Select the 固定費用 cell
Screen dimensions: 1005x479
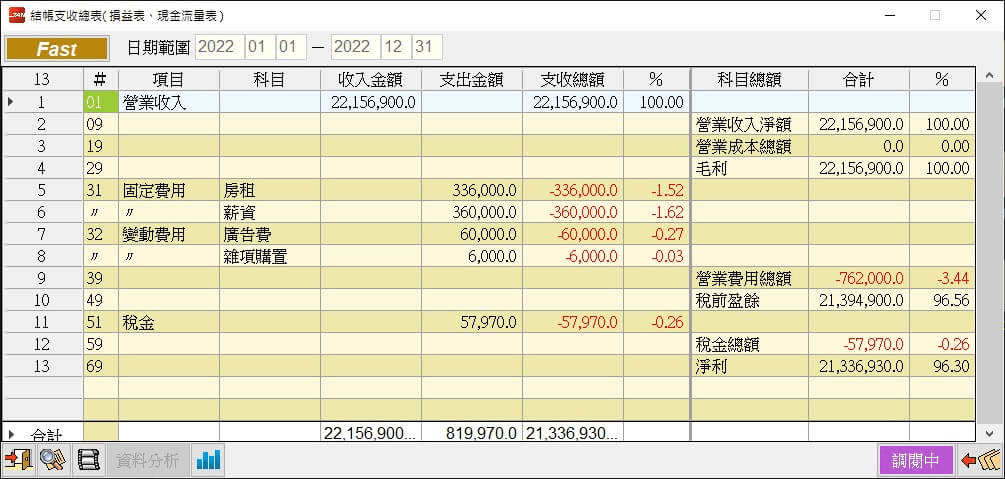click(x=169, y=190)
